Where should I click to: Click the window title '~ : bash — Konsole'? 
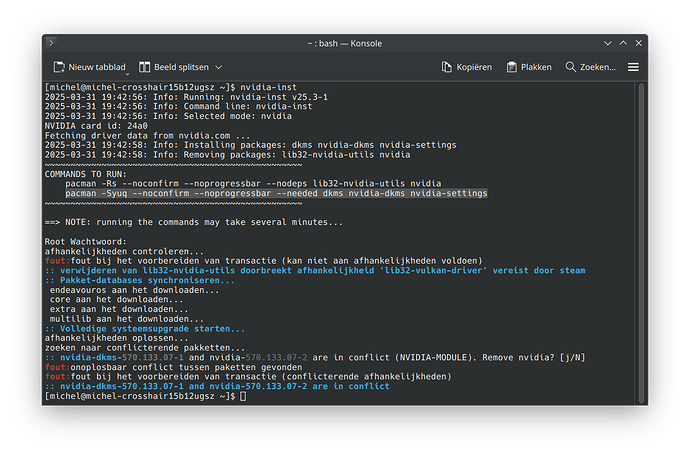click(x=345, y=44)
